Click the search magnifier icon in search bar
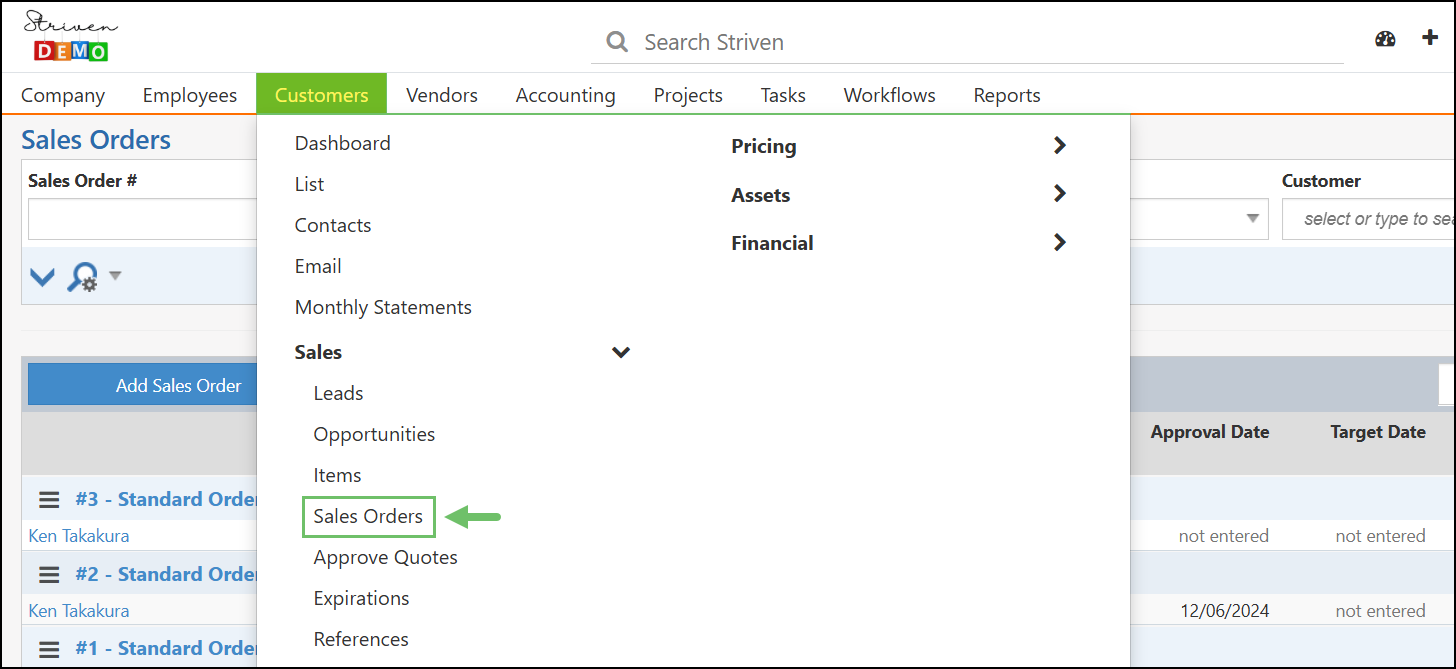Image resolution: width=1456 pixels, height=669 pixels. pyautogui.click(x=618, y=42)
